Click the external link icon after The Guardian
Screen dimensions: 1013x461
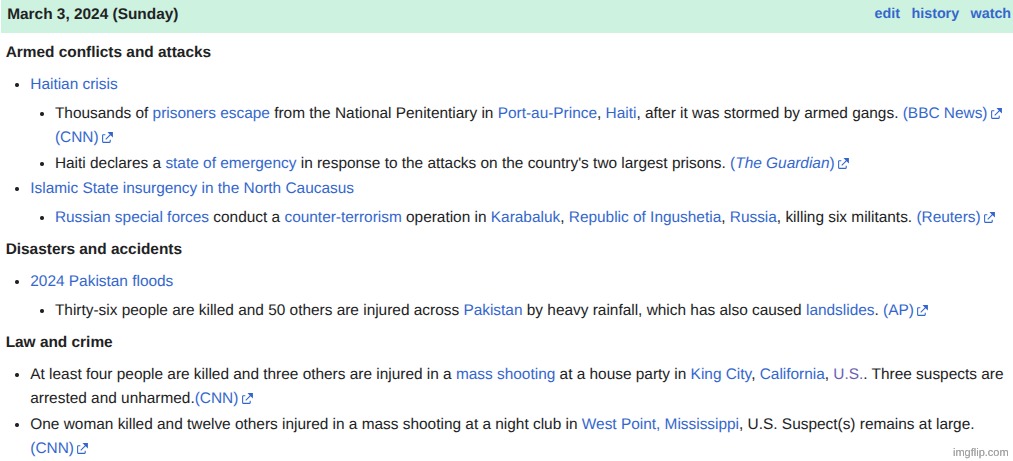pos(843,163)
